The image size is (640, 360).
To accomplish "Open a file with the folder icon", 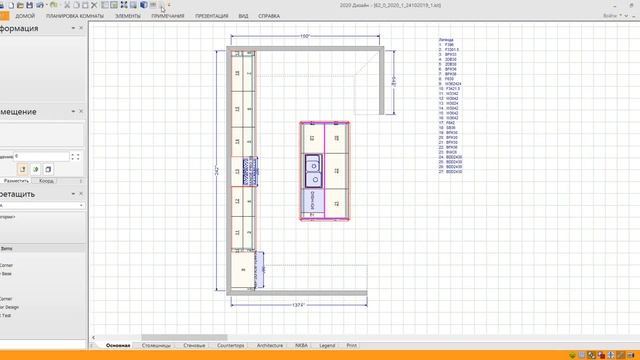I will 20,5.
